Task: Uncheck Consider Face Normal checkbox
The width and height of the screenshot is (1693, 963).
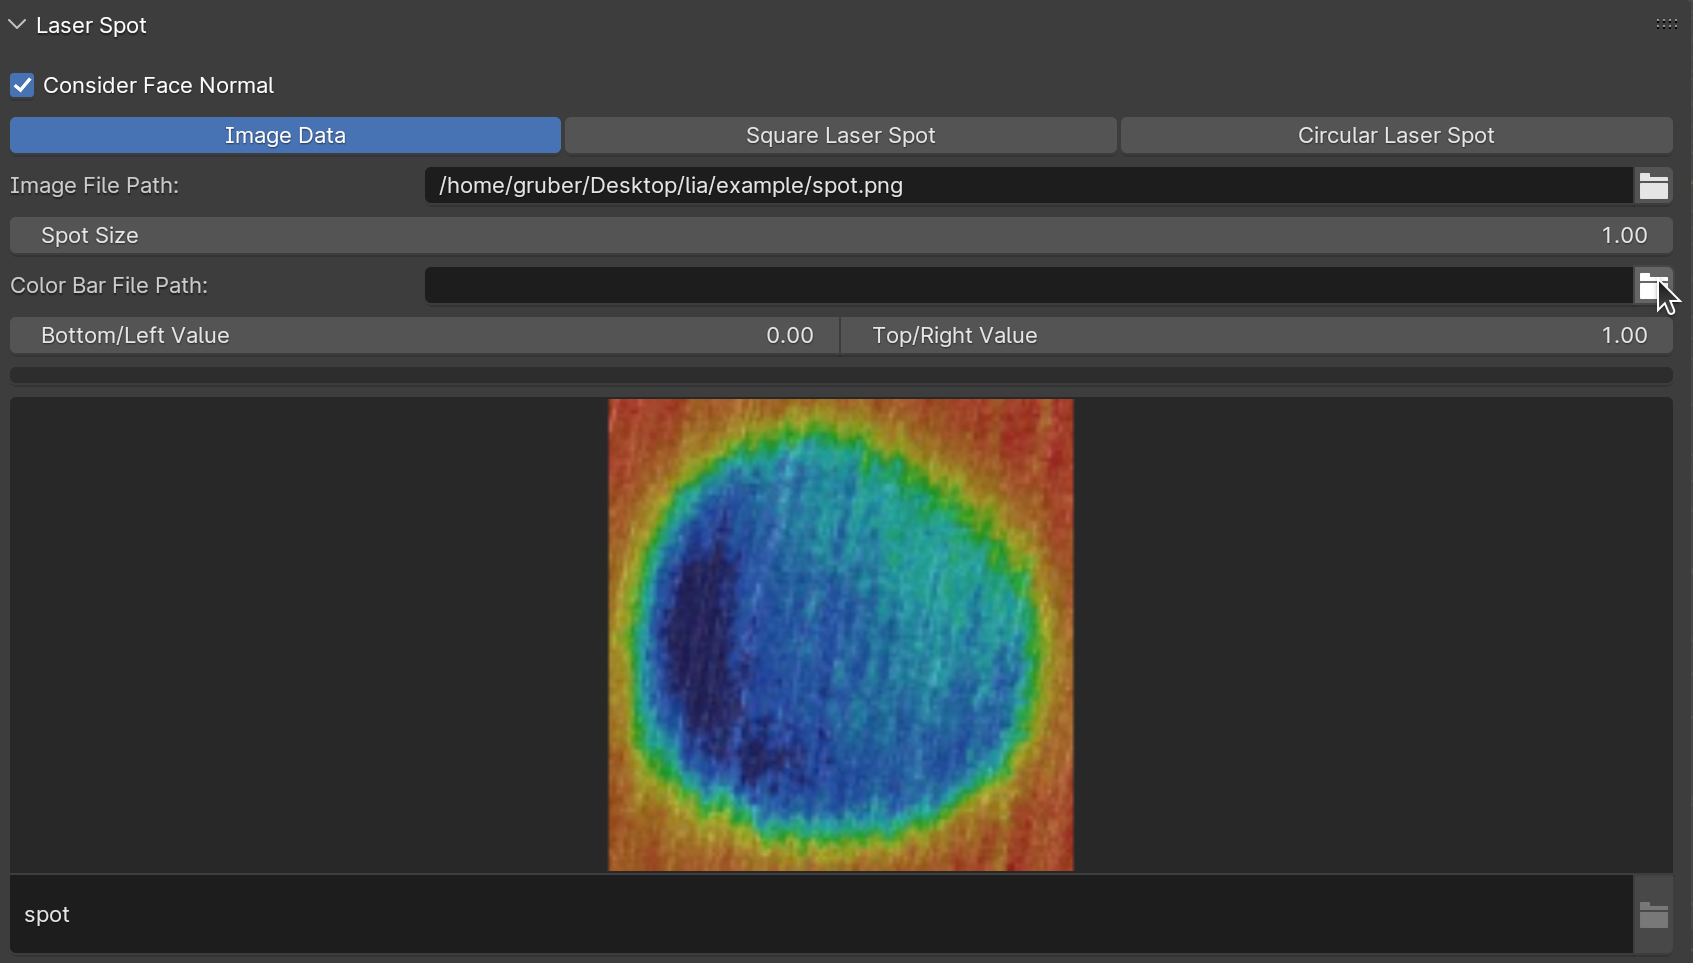Action: (x=22, y=85)
